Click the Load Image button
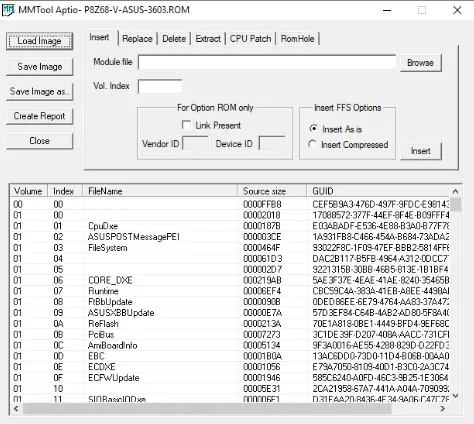Screen dimensions: 474x424 (x=39, y=41)
